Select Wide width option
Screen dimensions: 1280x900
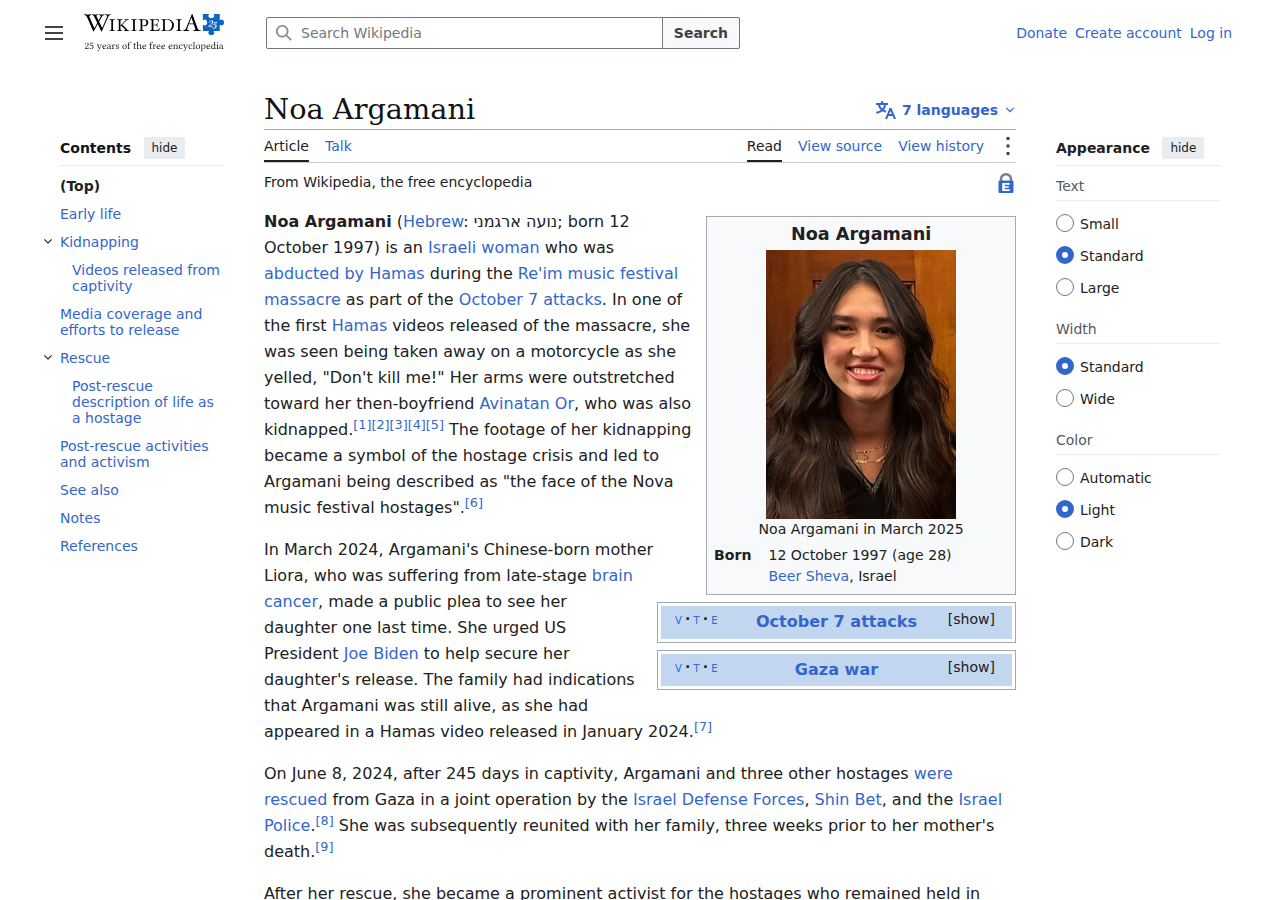tap(1065, 399)
